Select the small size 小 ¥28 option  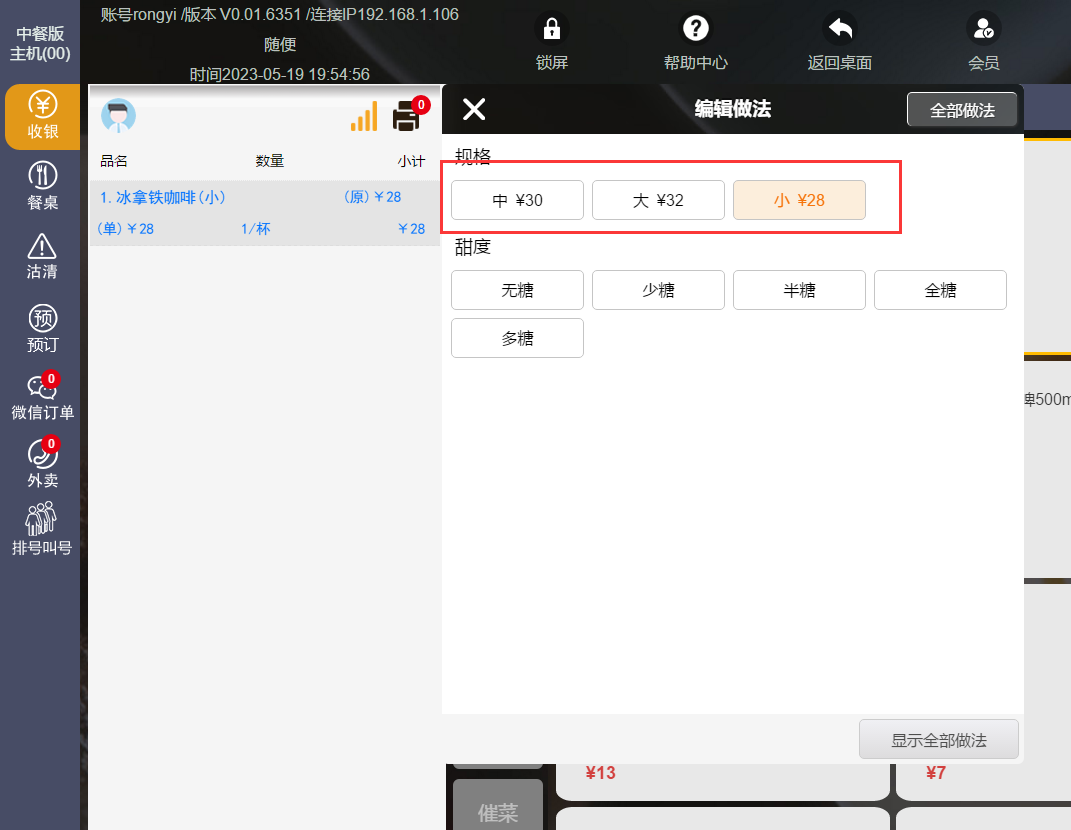coord(799,200)
